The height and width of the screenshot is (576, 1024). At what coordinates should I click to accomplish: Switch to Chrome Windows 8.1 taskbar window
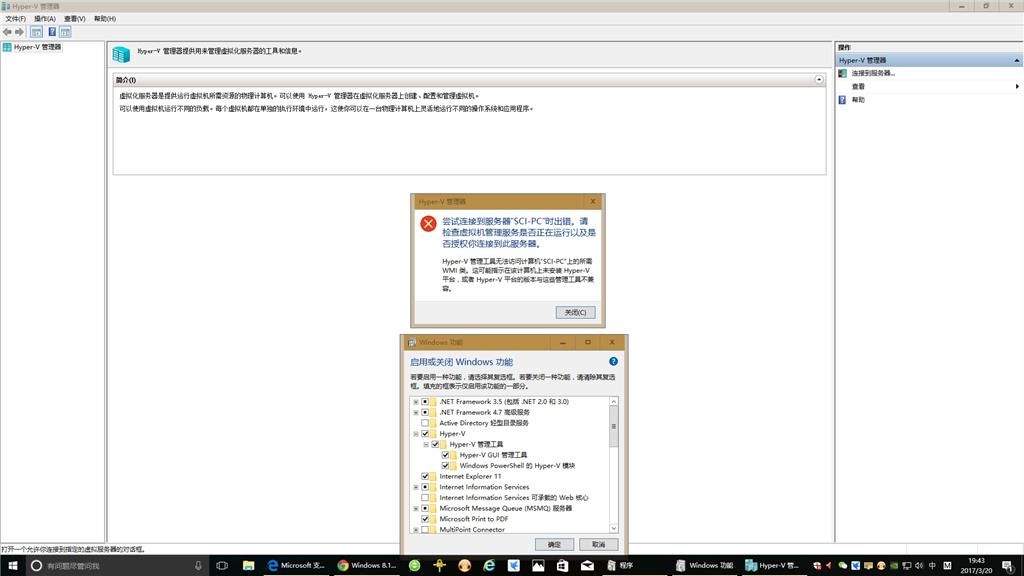[367, 566]
